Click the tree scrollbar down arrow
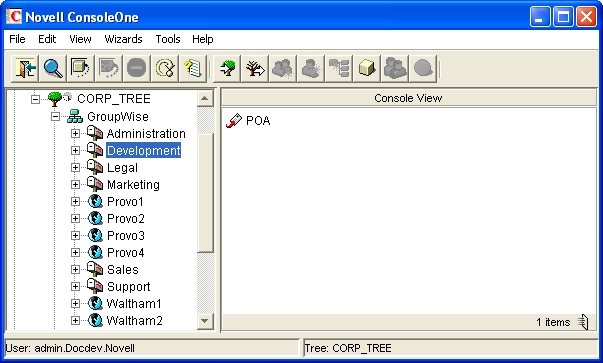Image resolution: width=603 pixels, height=363 pixels. [205, 321]
